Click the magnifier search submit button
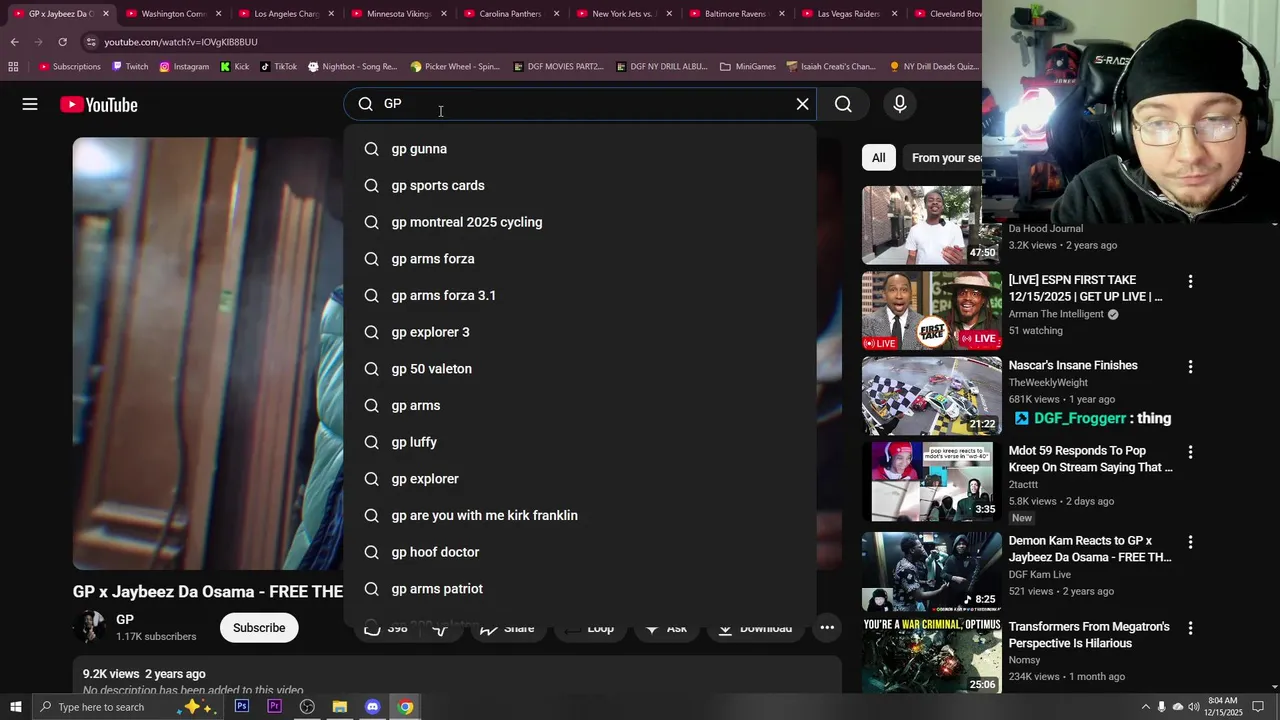Image resolution: width=1280 pixels, height=720 pixels. (x=843, y=104)
